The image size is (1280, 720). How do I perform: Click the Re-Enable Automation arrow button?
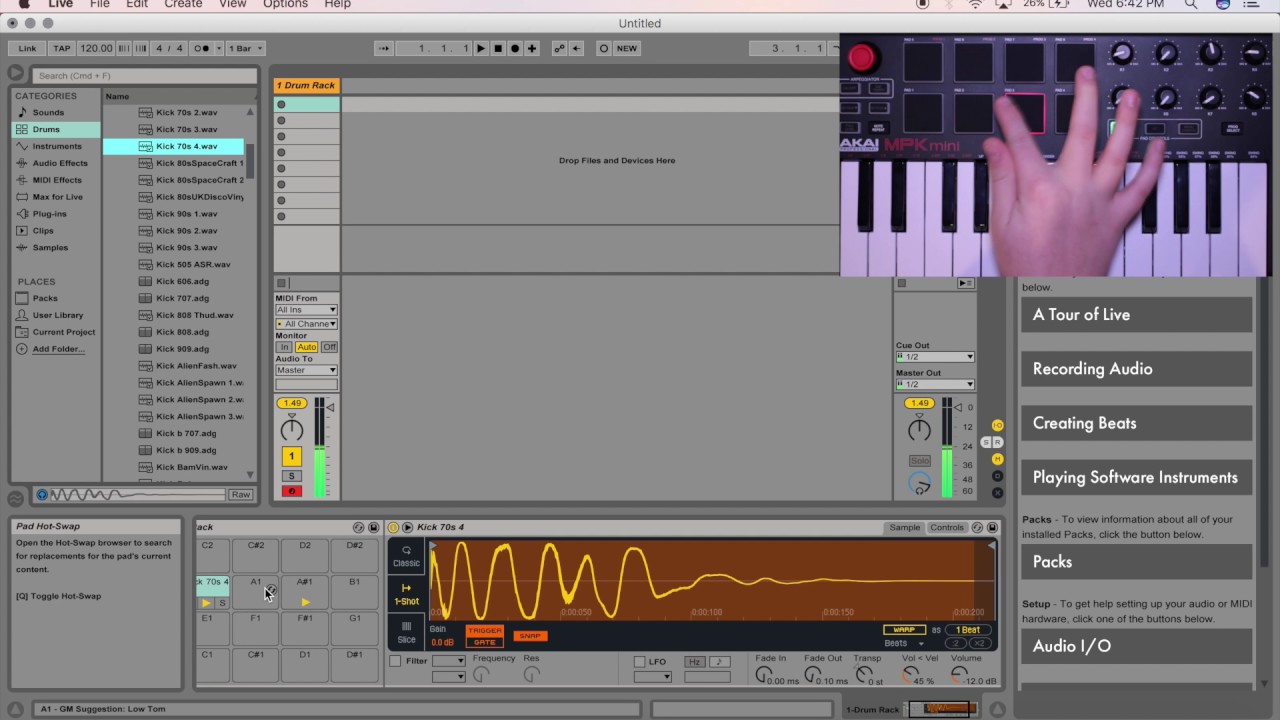pyautogui.click(x=576, y=48)
